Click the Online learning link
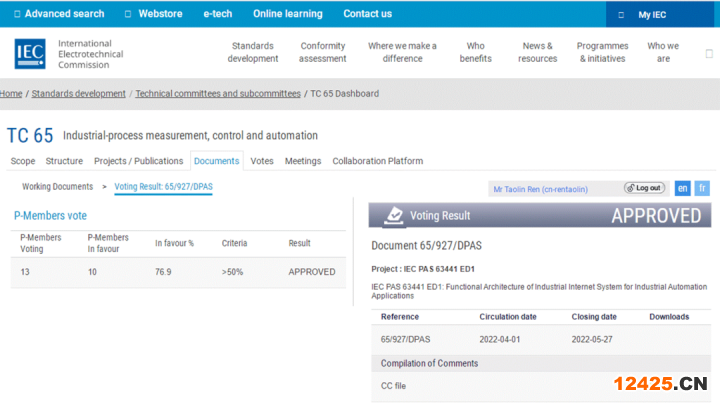Image resolution: width=720 pixels, height=406 pixels. (287, 14)
